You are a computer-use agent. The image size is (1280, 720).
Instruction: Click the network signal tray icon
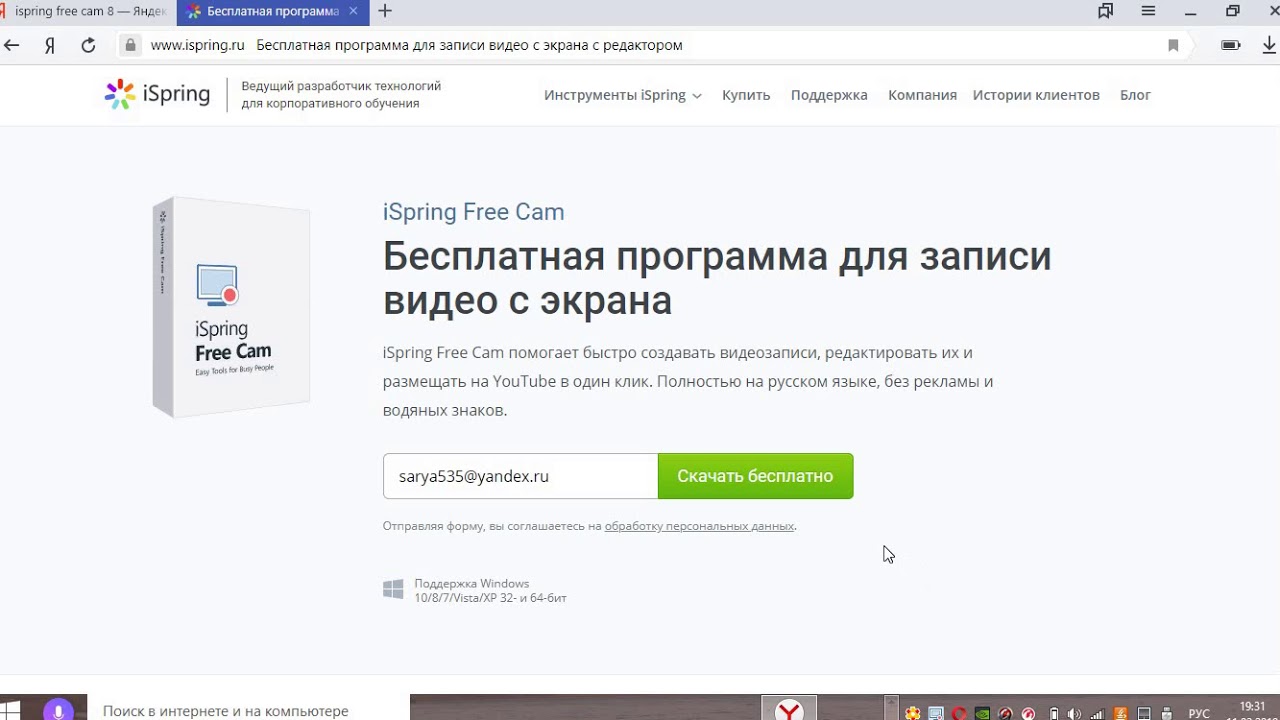pyautogui.click(x=1097, y=713)
